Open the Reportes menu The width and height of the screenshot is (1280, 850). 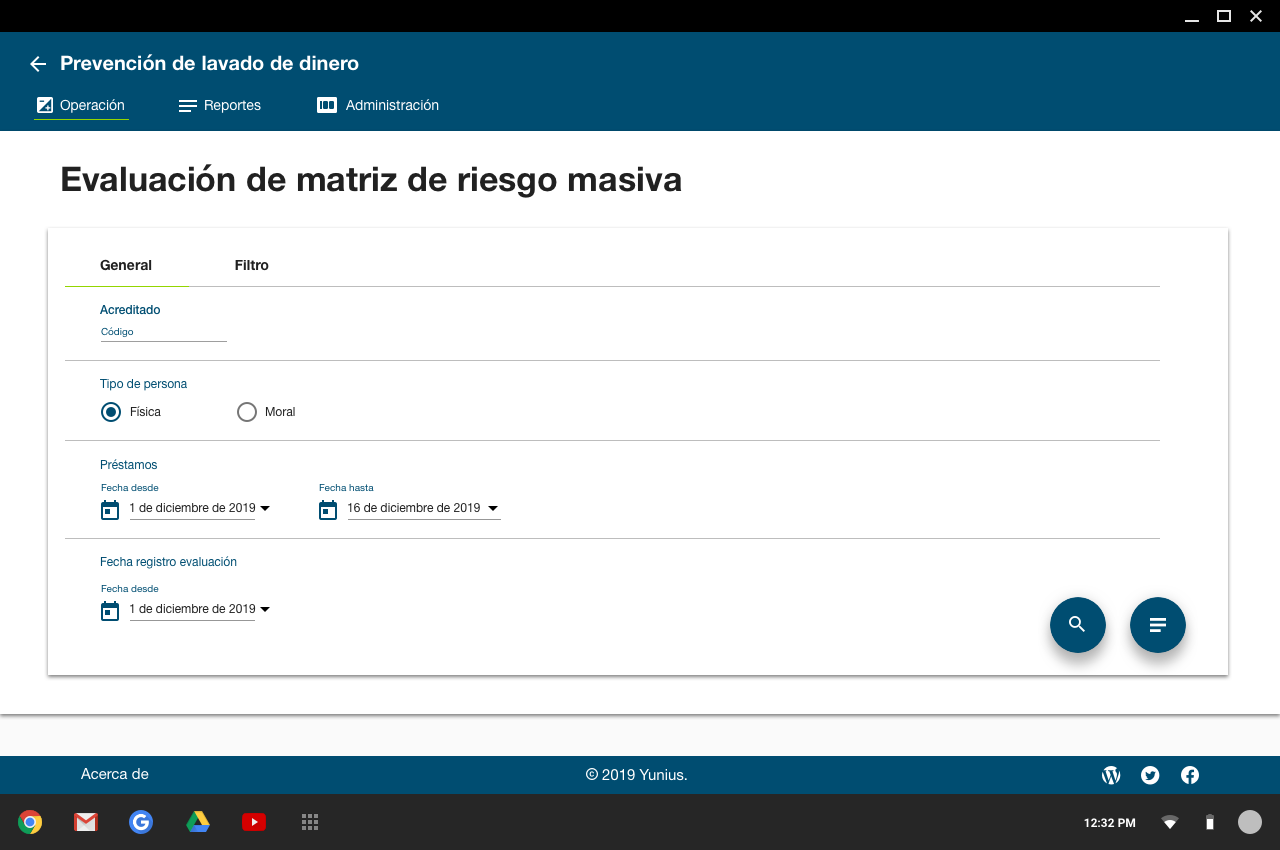pos(220,105)
